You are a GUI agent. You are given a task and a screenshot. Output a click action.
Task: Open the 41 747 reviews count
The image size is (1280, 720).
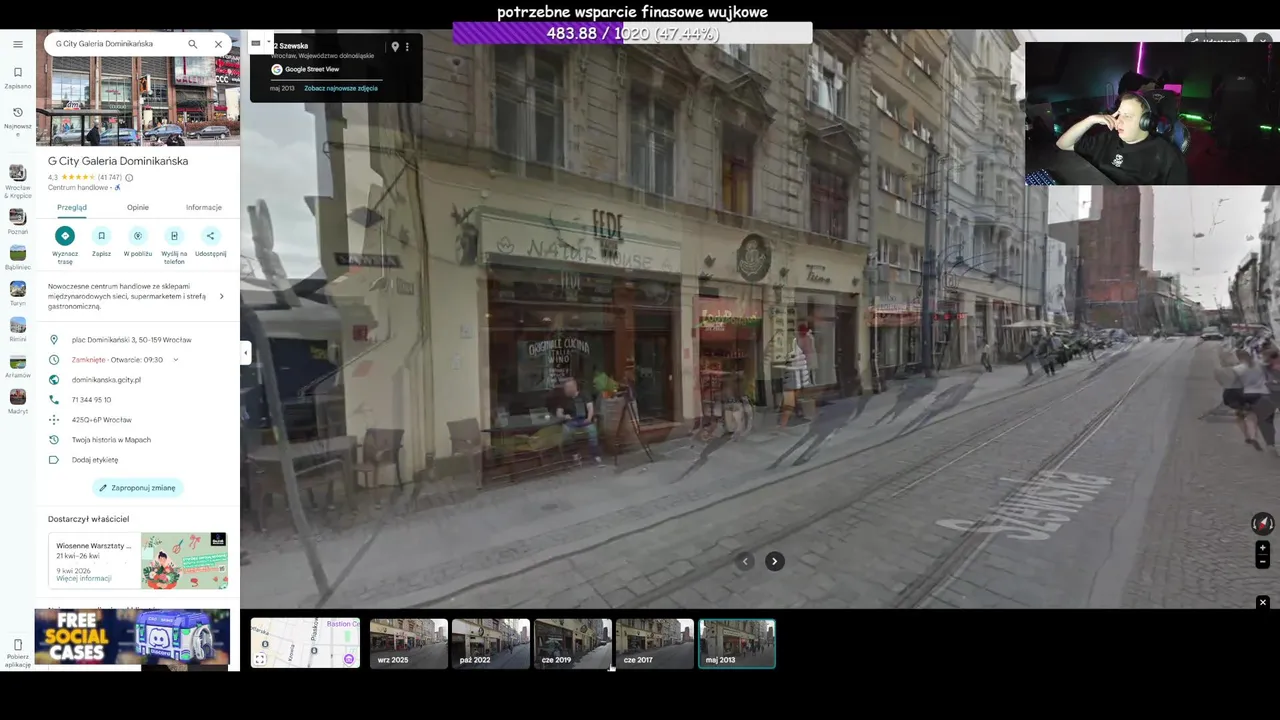pyautogui.click(x=110, y=178)
